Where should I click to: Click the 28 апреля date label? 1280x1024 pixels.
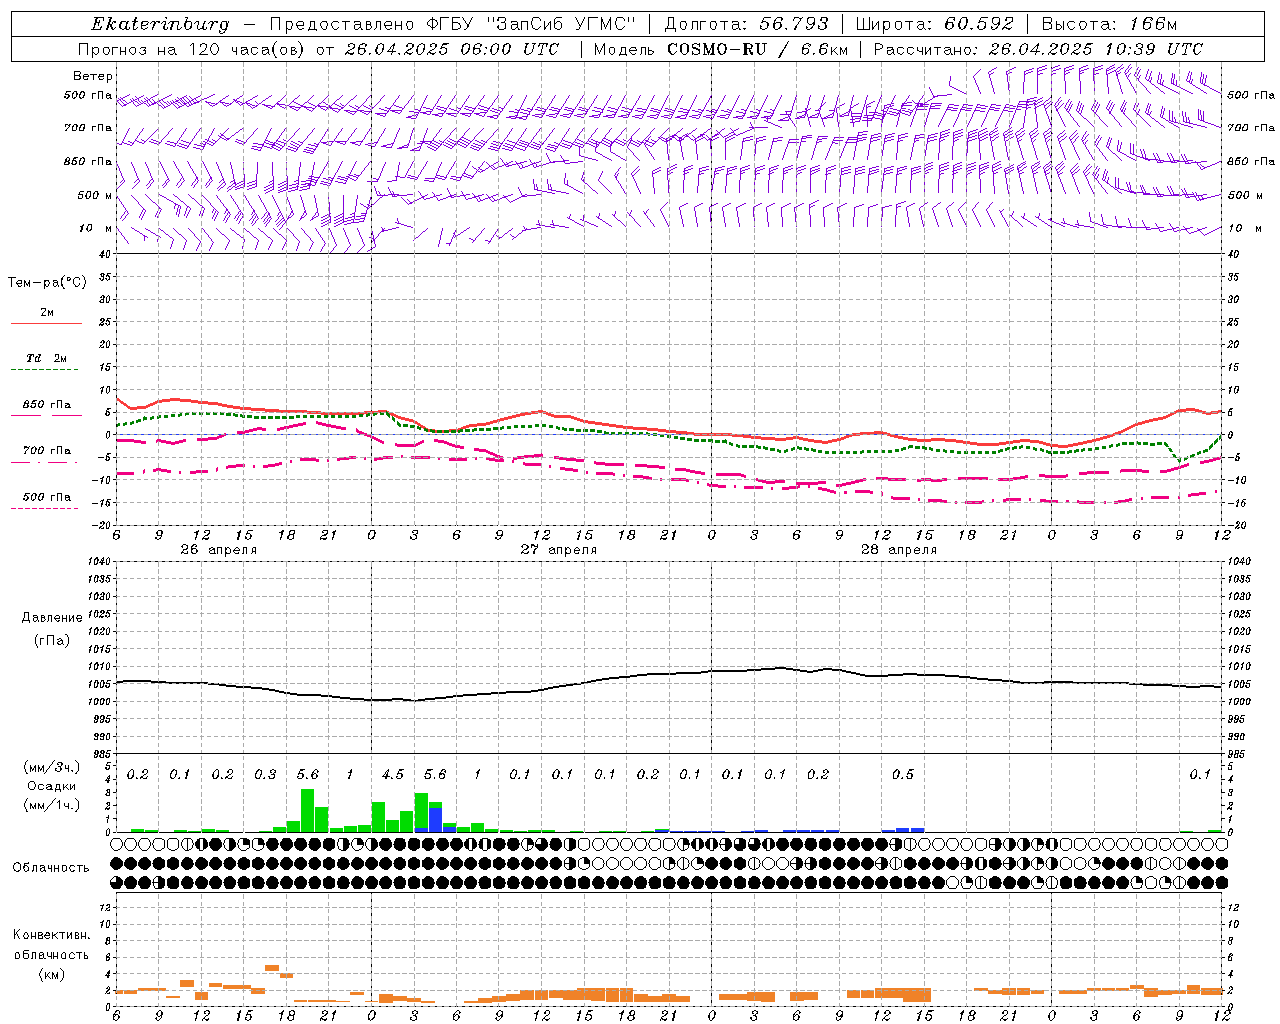point(899,550)
